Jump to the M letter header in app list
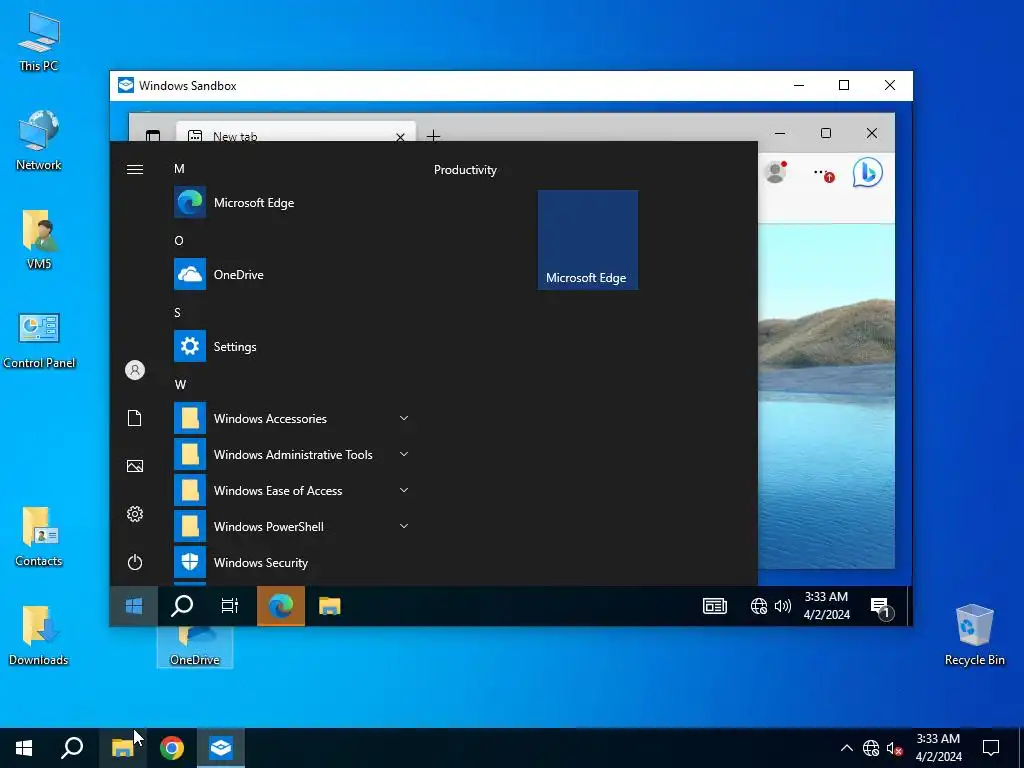 pyautogui.click(x=179, y=169)
